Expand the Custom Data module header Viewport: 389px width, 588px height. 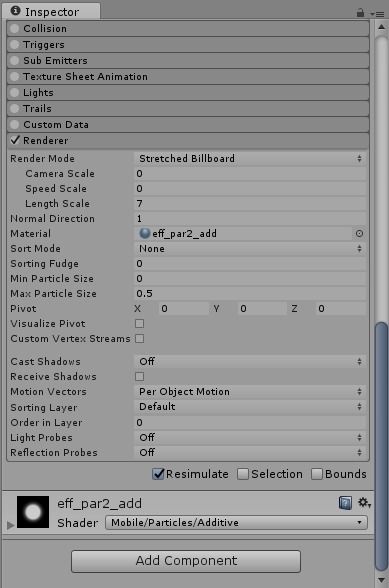188,124
